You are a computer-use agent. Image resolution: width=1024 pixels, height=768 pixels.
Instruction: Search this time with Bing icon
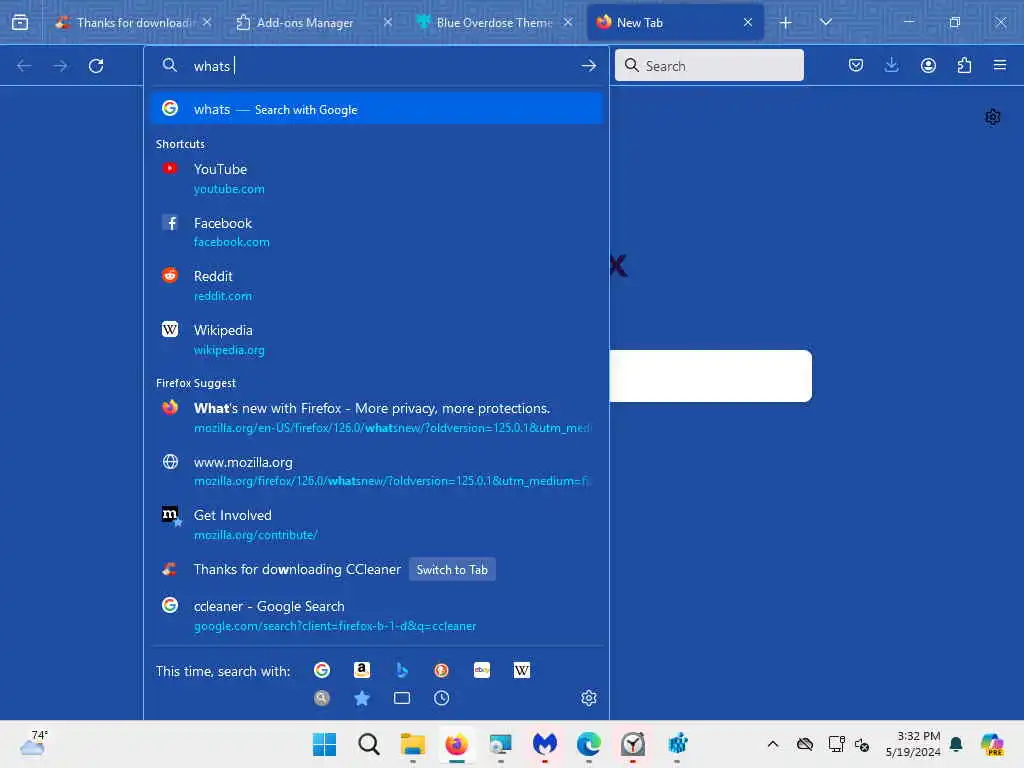402,670
